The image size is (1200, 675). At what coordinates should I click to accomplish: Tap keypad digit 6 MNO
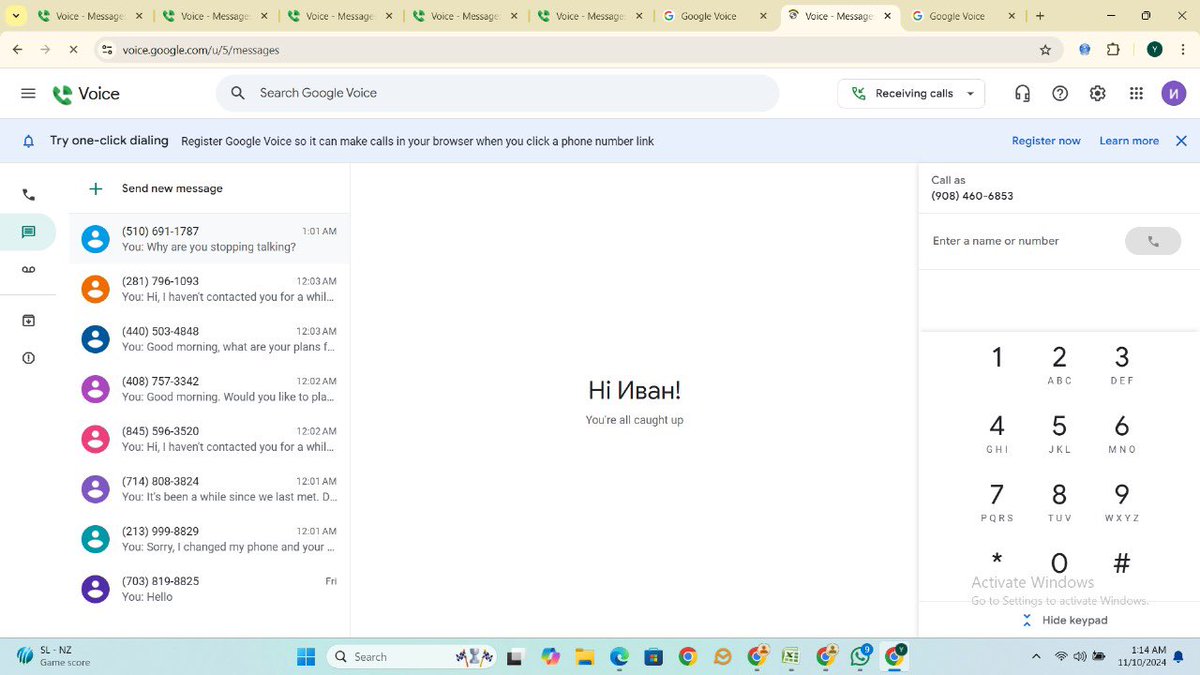pos(1122,433)
